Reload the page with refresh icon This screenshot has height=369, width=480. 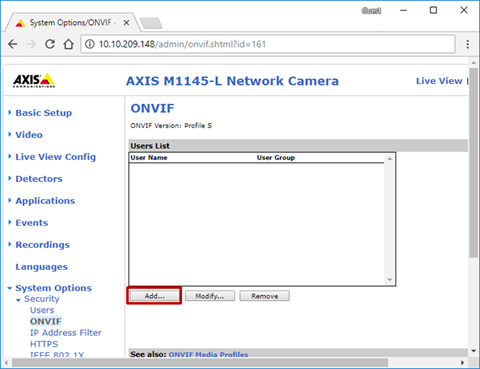click(x=50, y=44)
